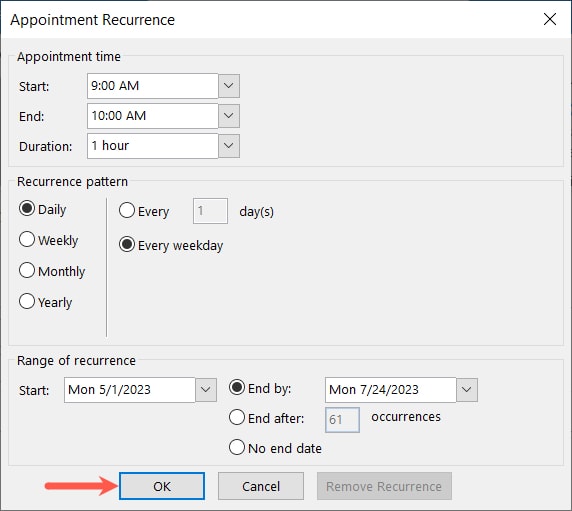Click the Mon 7/24/2023 end date field

(x=390, y=390)
